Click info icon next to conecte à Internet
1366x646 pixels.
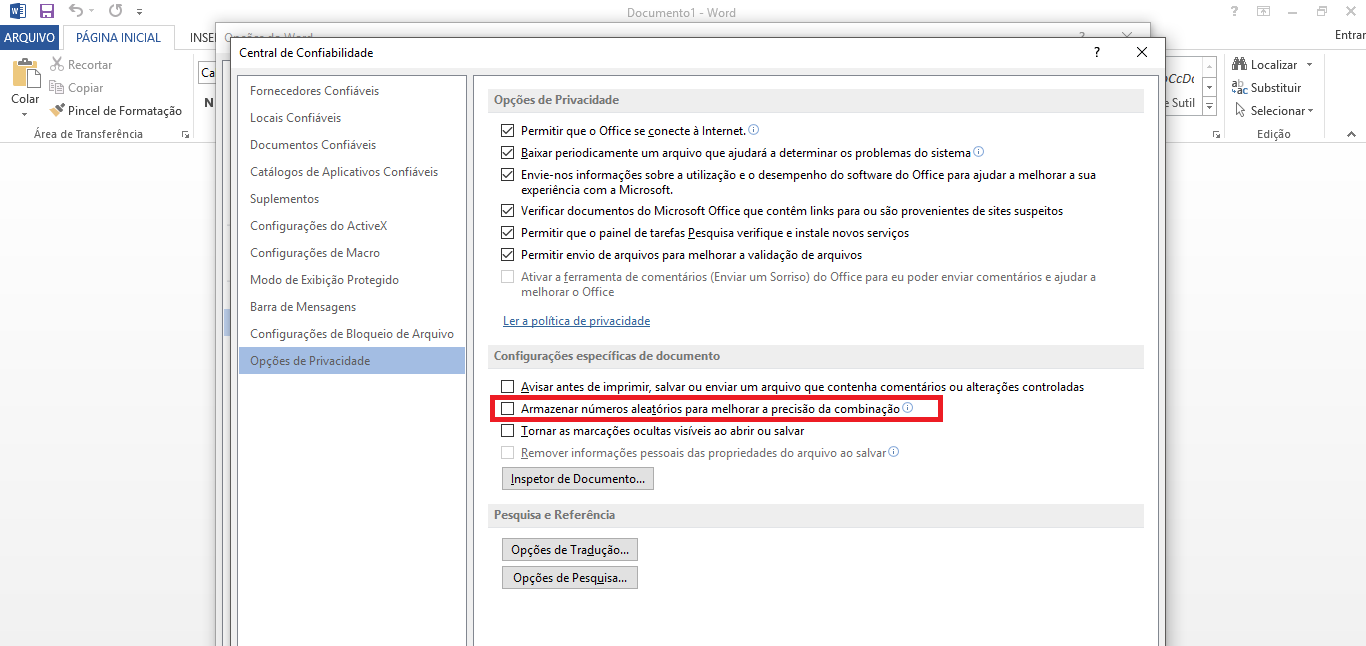pos(754,130)
